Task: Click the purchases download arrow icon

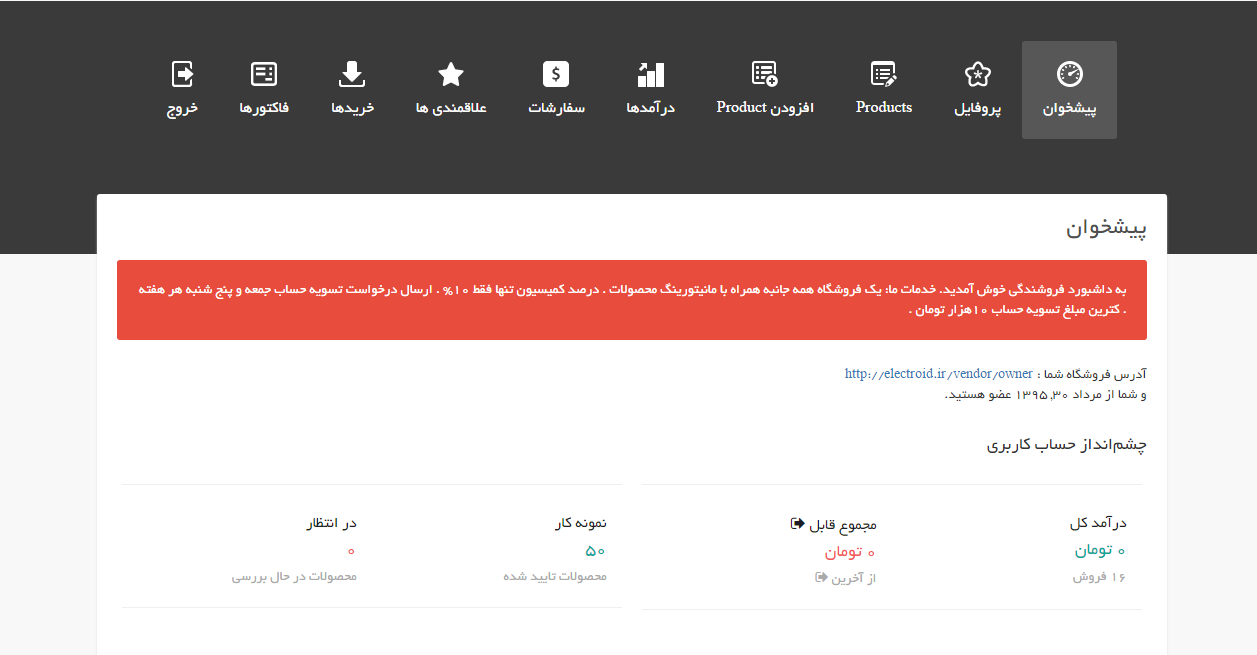Action: pyautogui.click(x=352, y=74)
